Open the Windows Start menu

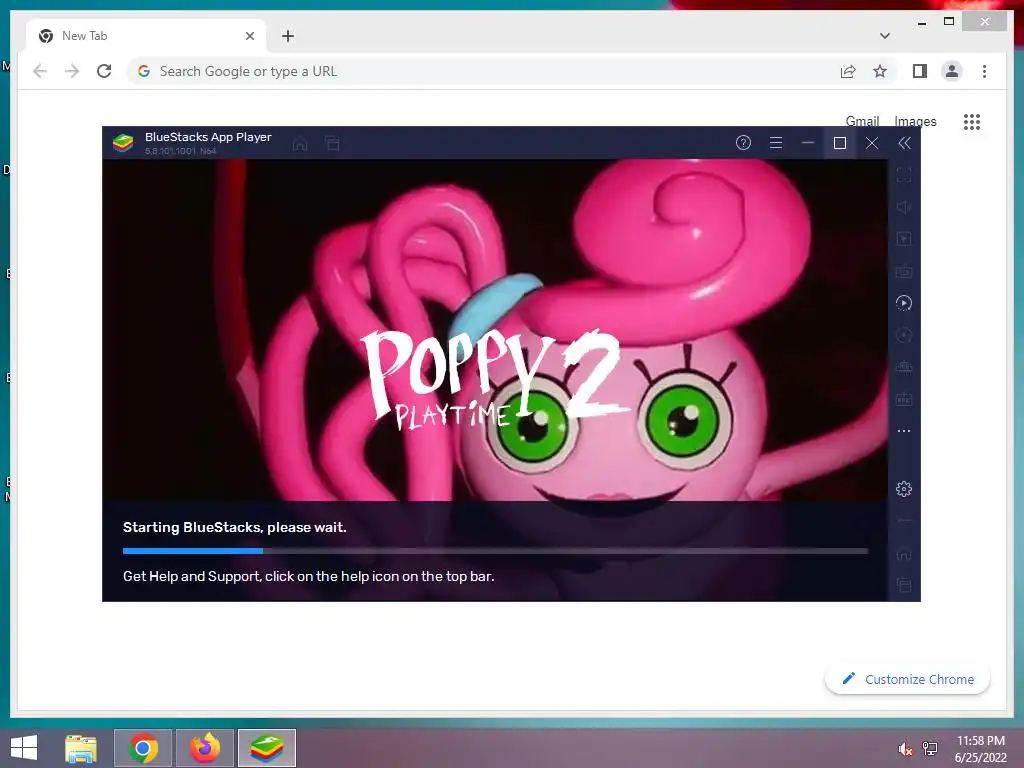point(24,748)
